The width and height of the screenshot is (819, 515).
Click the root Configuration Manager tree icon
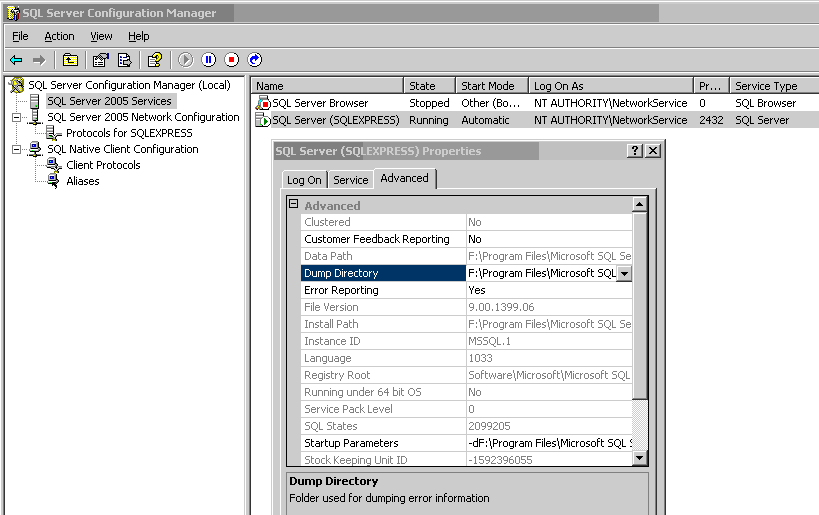click(x=17, y=85)
